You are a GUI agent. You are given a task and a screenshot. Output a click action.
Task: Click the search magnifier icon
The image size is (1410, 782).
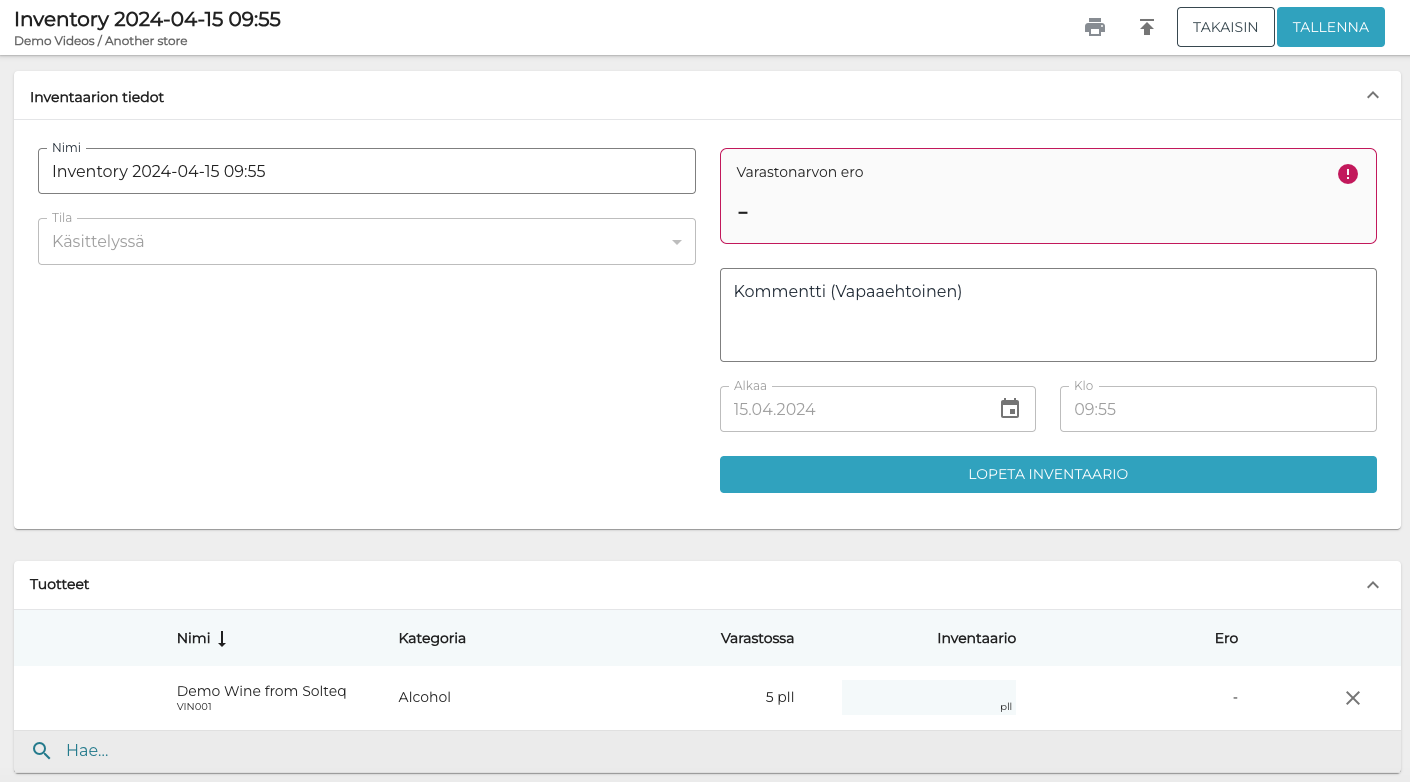[x=42, y=750]
